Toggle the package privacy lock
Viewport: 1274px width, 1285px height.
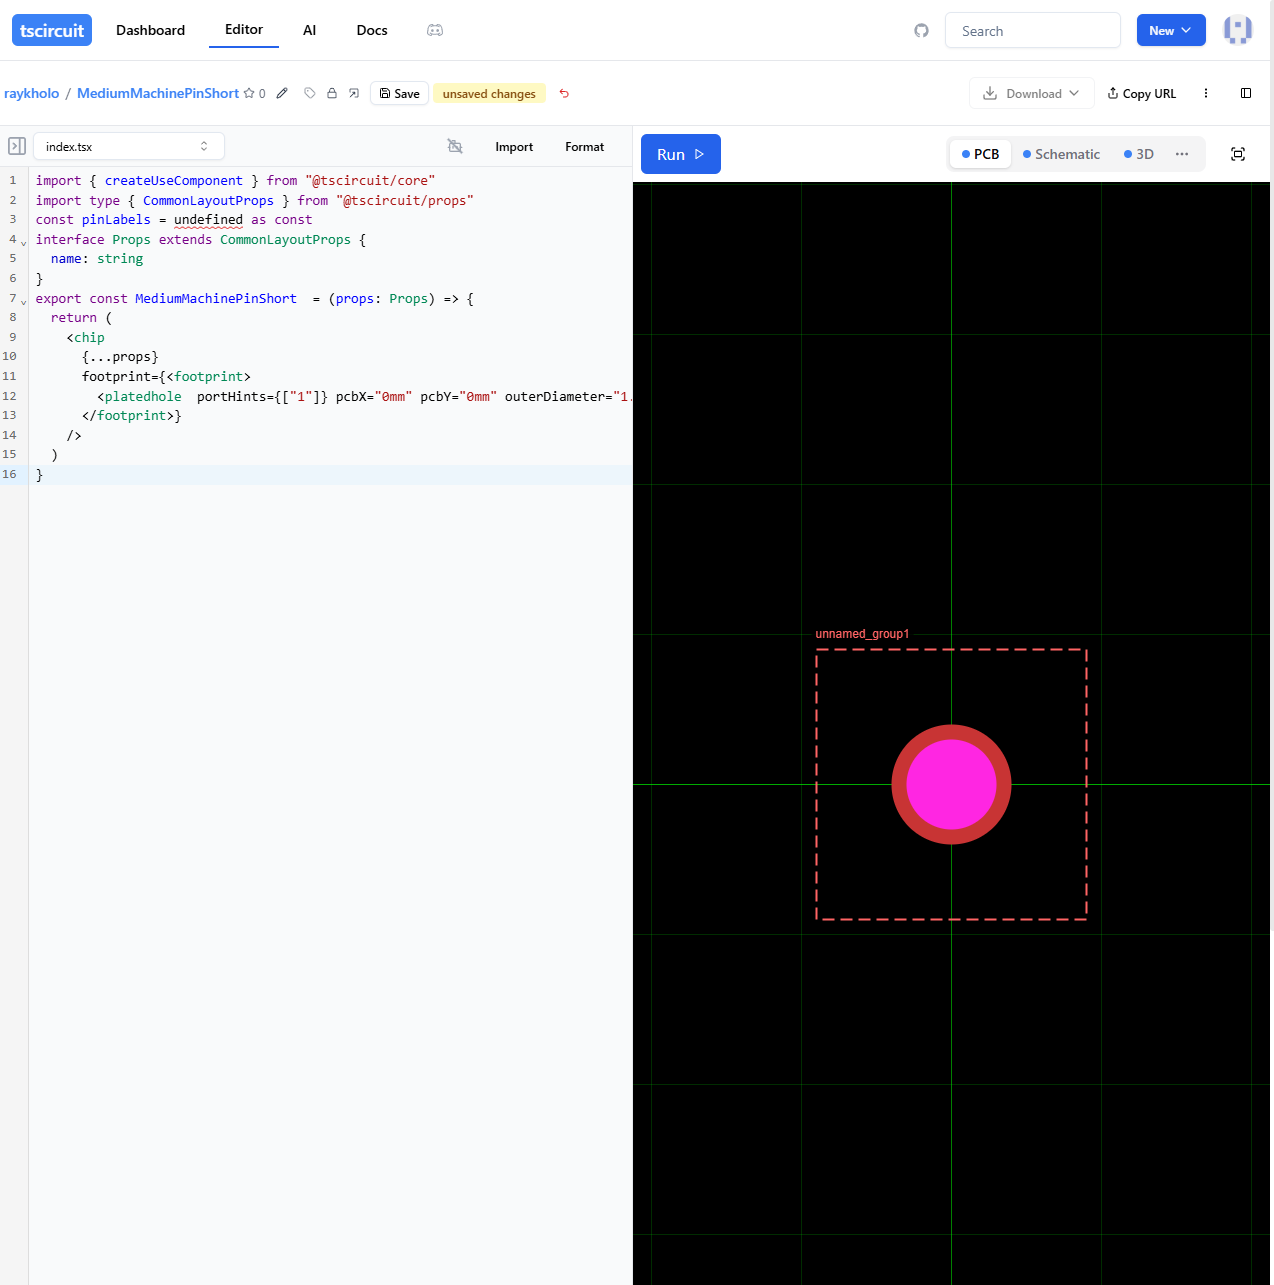332,93
